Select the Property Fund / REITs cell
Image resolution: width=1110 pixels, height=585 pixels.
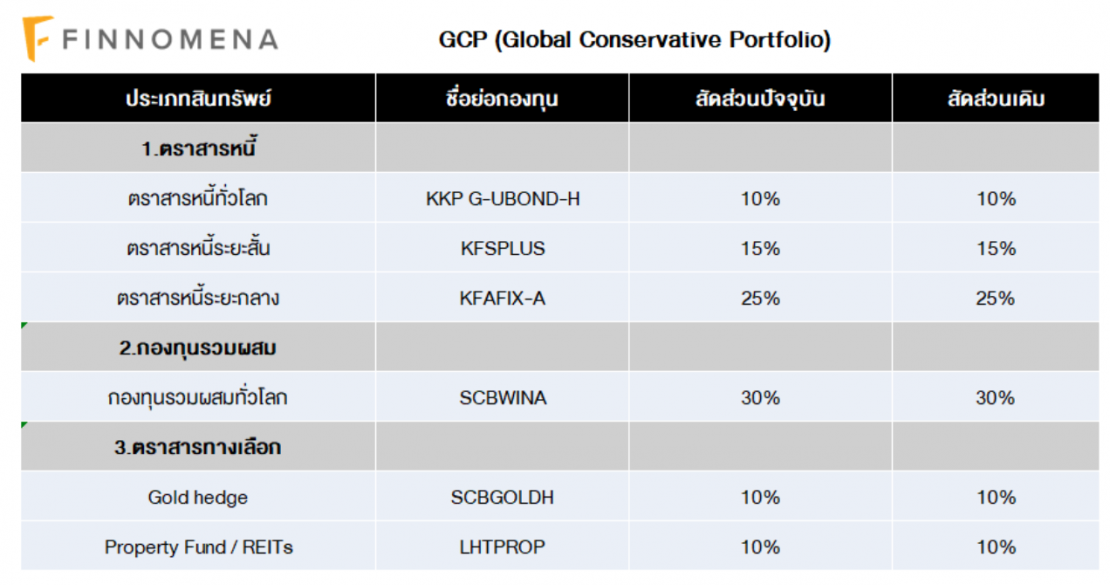198,547
